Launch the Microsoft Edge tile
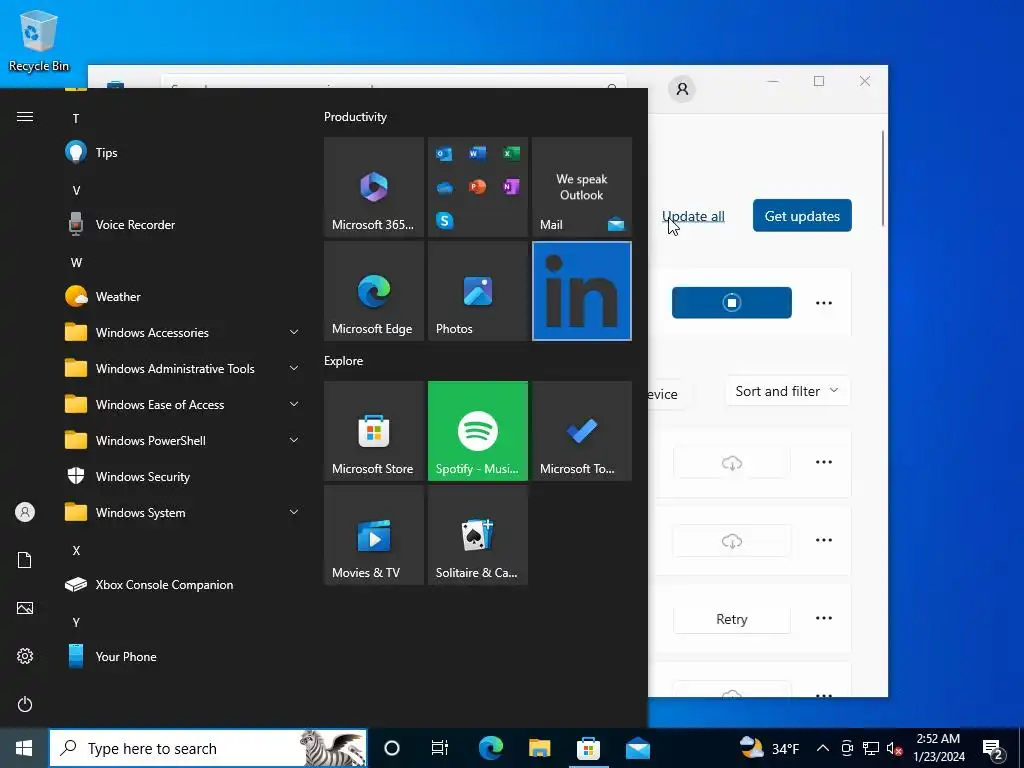The height and width of the screenshot is (768, 1024). click(374, 291)
